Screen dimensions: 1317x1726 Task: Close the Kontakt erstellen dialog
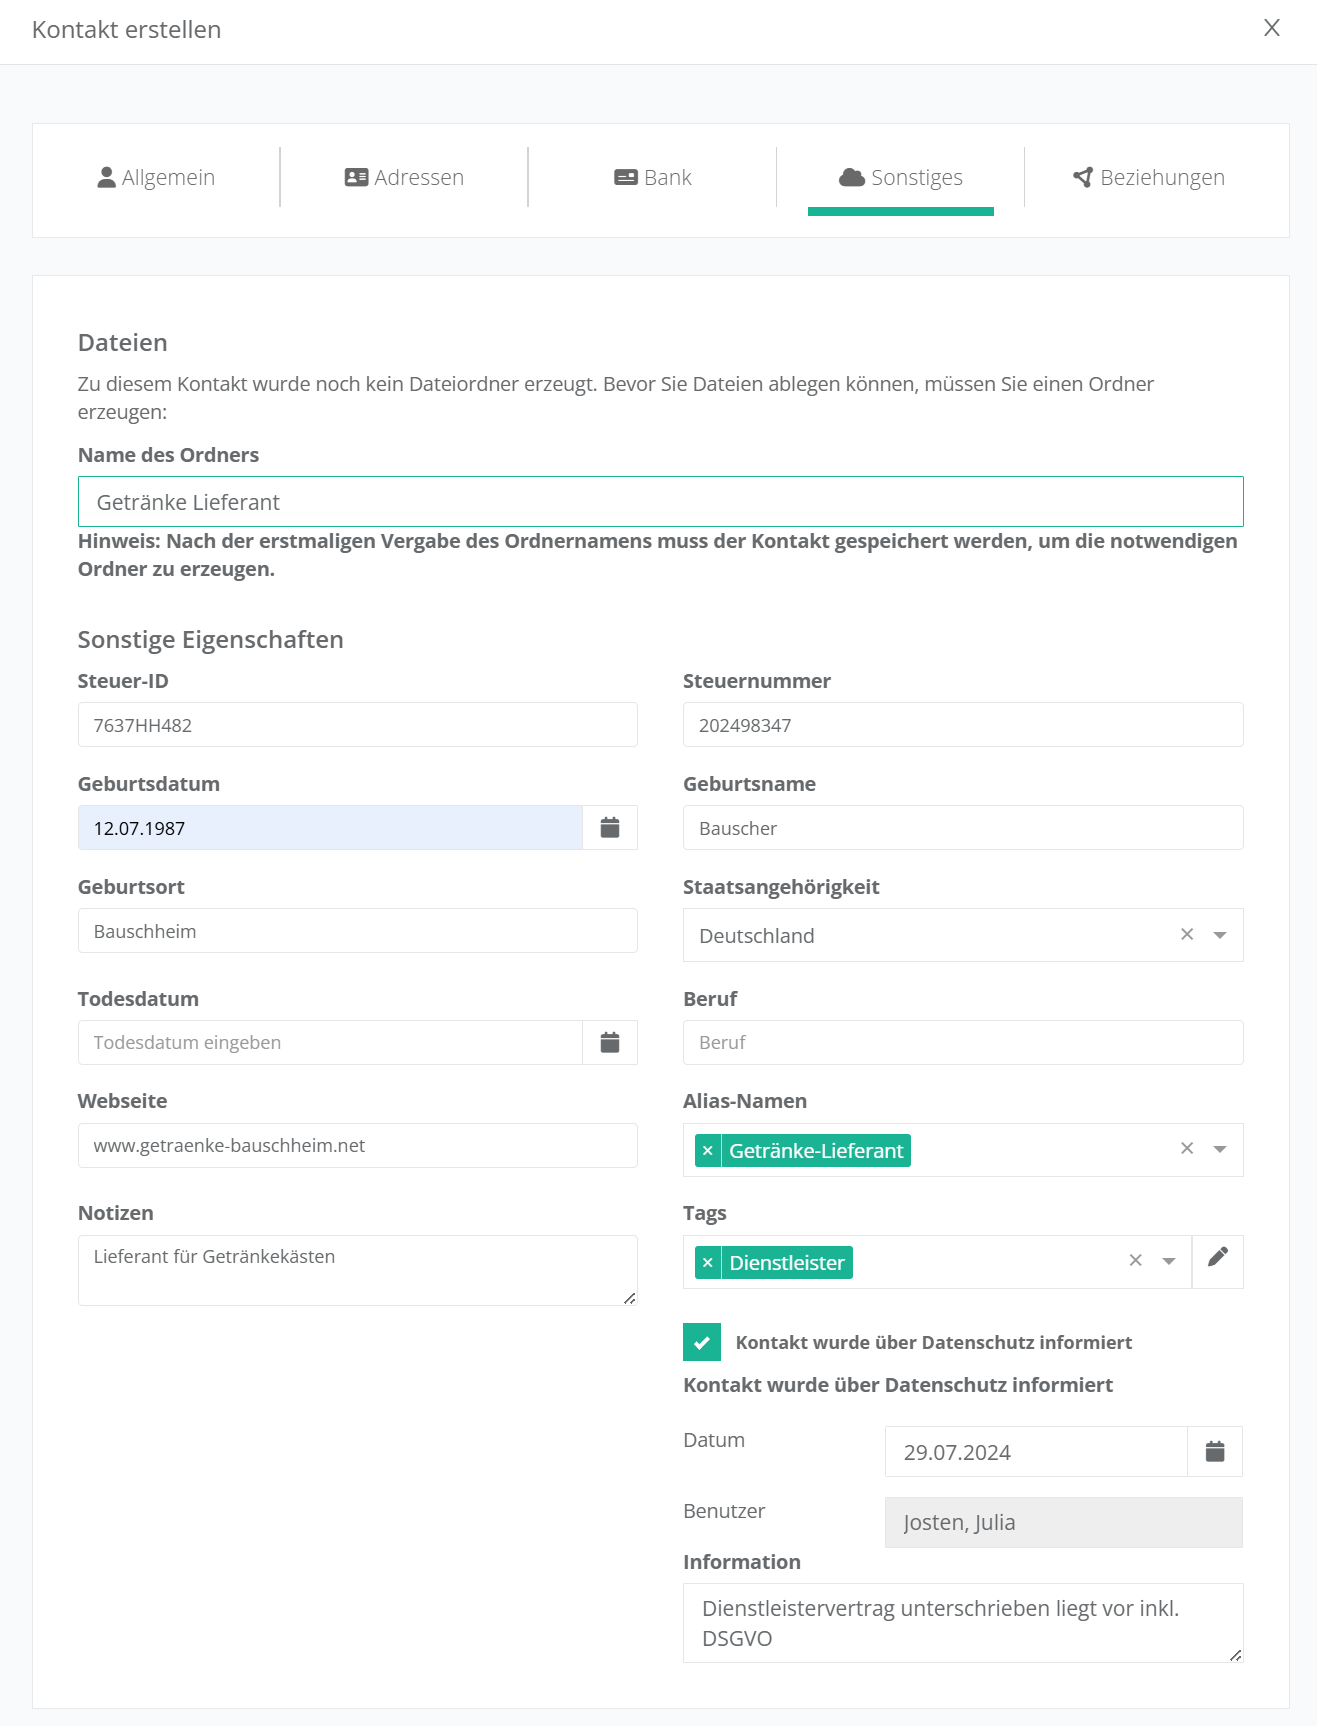1271,28
